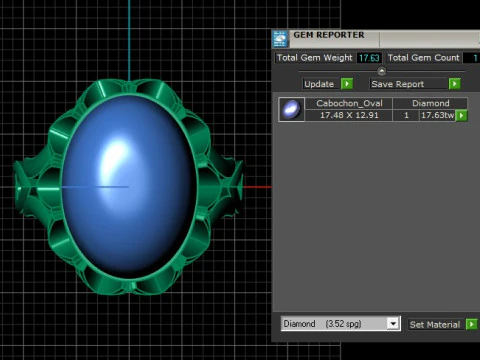This screenshot has height=360, width=480.
Task: Click the Save Report button label
Action: point(409,84)
